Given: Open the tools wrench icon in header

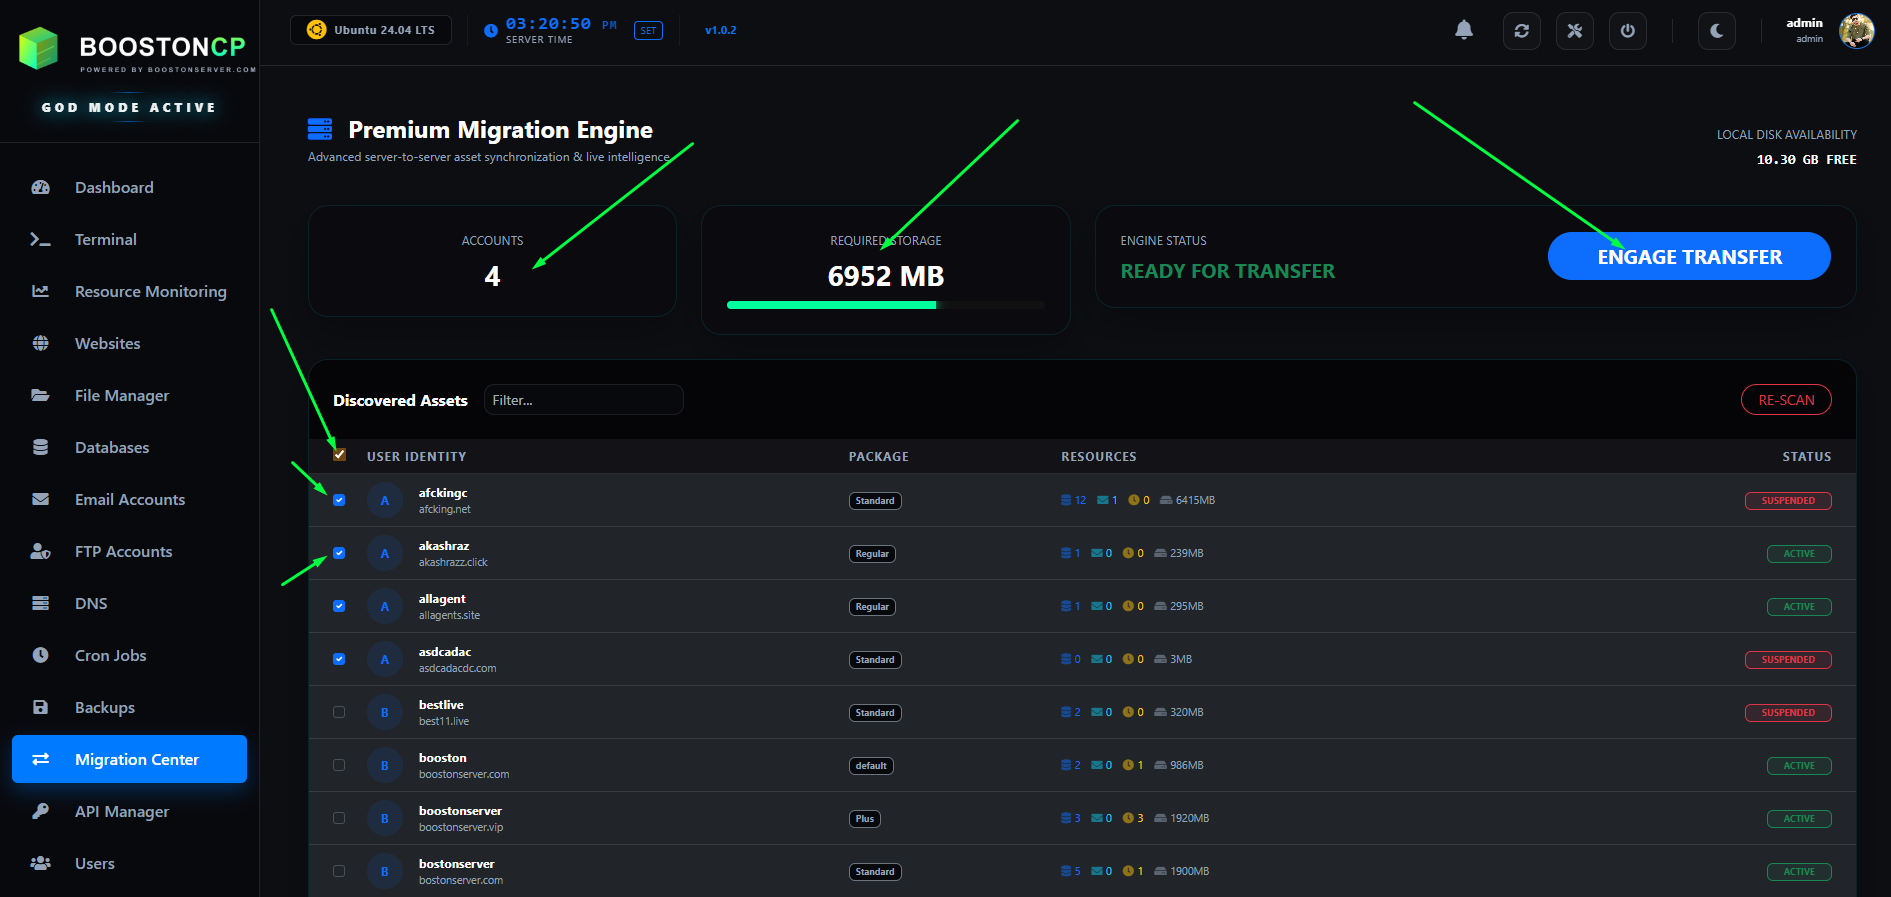Looking at the screenshot, I should [1574, 31].
